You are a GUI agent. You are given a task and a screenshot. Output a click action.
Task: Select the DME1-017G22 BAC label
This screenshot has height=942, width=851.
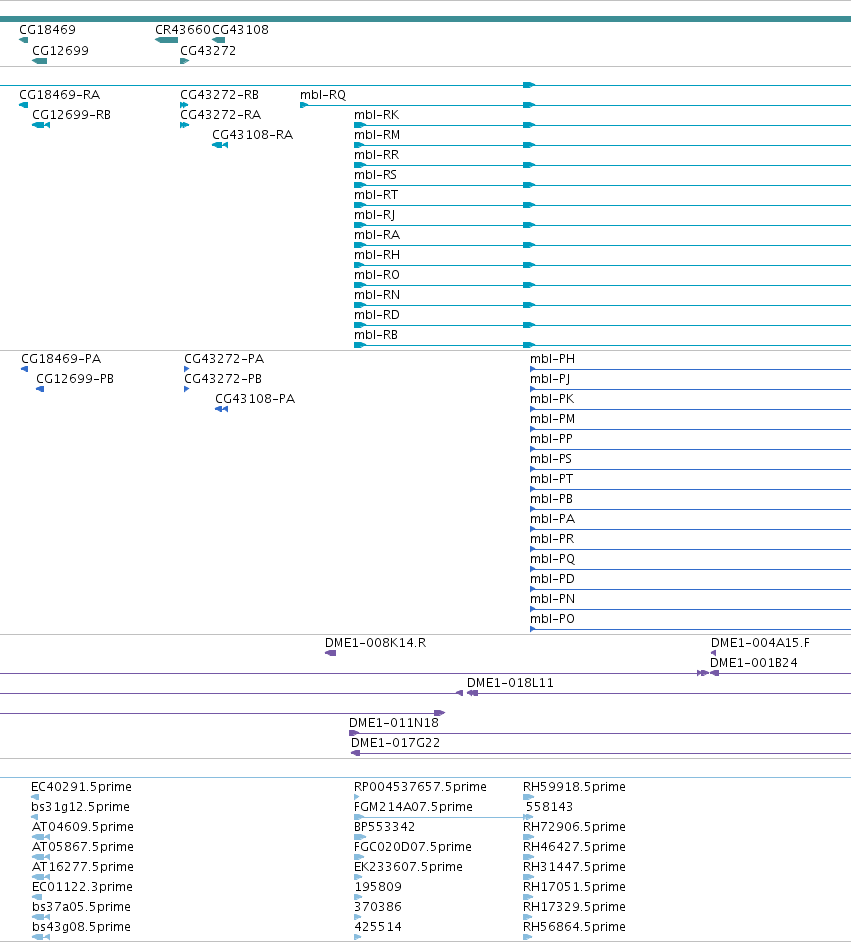(x=395, y=743)
